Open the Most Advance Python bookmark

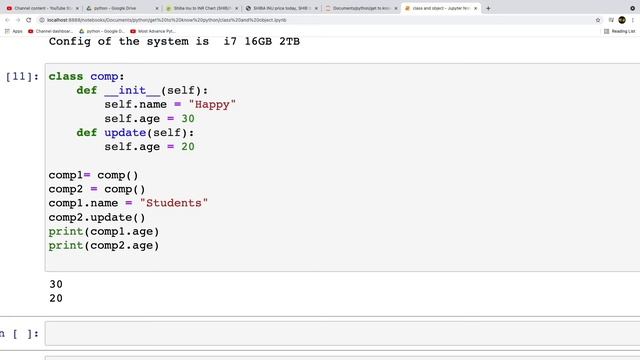coord(153,31)
